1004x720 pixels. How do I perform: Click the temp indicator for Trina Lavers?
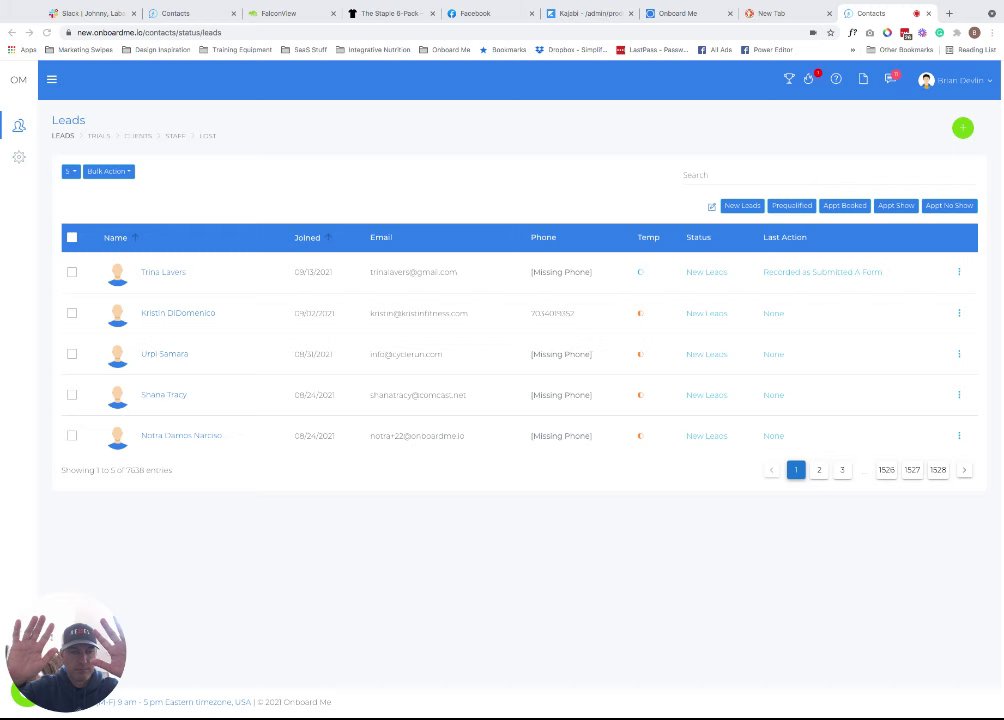(640, 272)
